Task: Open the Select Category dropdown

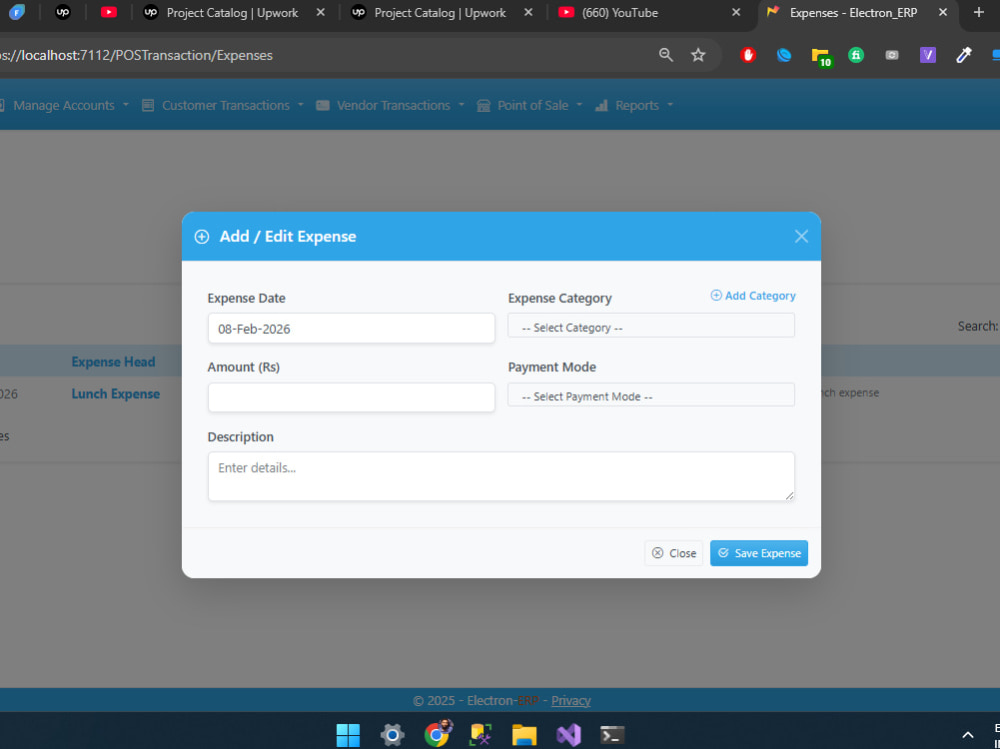Action: click(x=651, y=327)
